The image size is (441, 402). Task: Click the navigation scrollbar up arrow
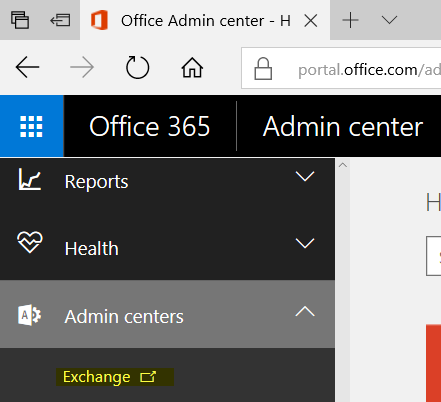[343, 165]
